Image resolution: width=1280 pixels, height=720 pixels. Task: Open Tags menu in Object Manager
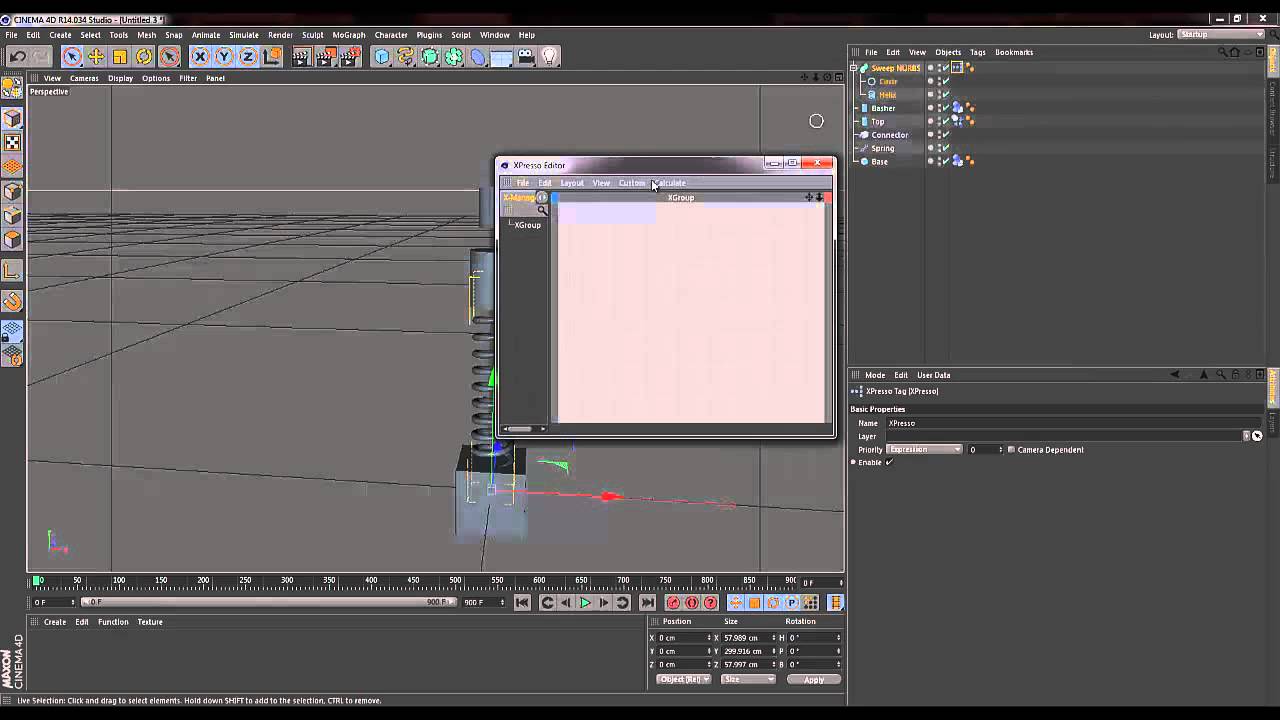(977, 52)
